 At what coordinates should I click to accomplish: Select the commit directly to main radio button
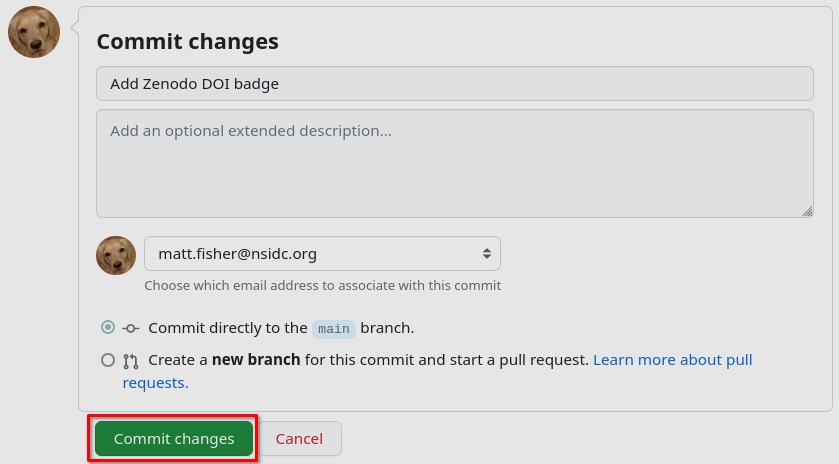108,327
